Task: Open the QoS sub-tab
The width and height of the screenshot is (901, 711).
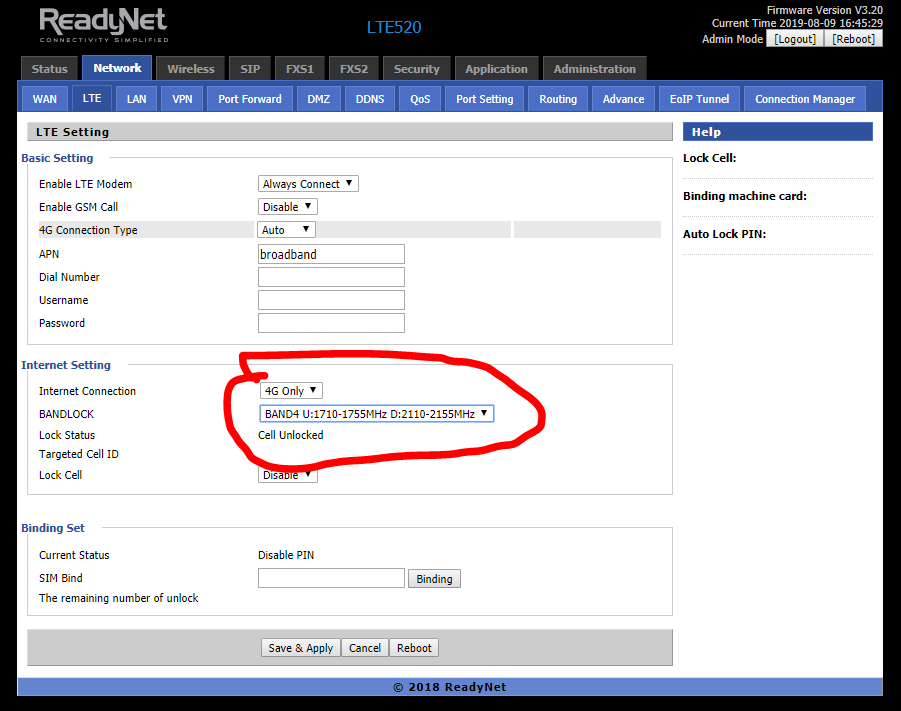Action: tap(420, 99)
